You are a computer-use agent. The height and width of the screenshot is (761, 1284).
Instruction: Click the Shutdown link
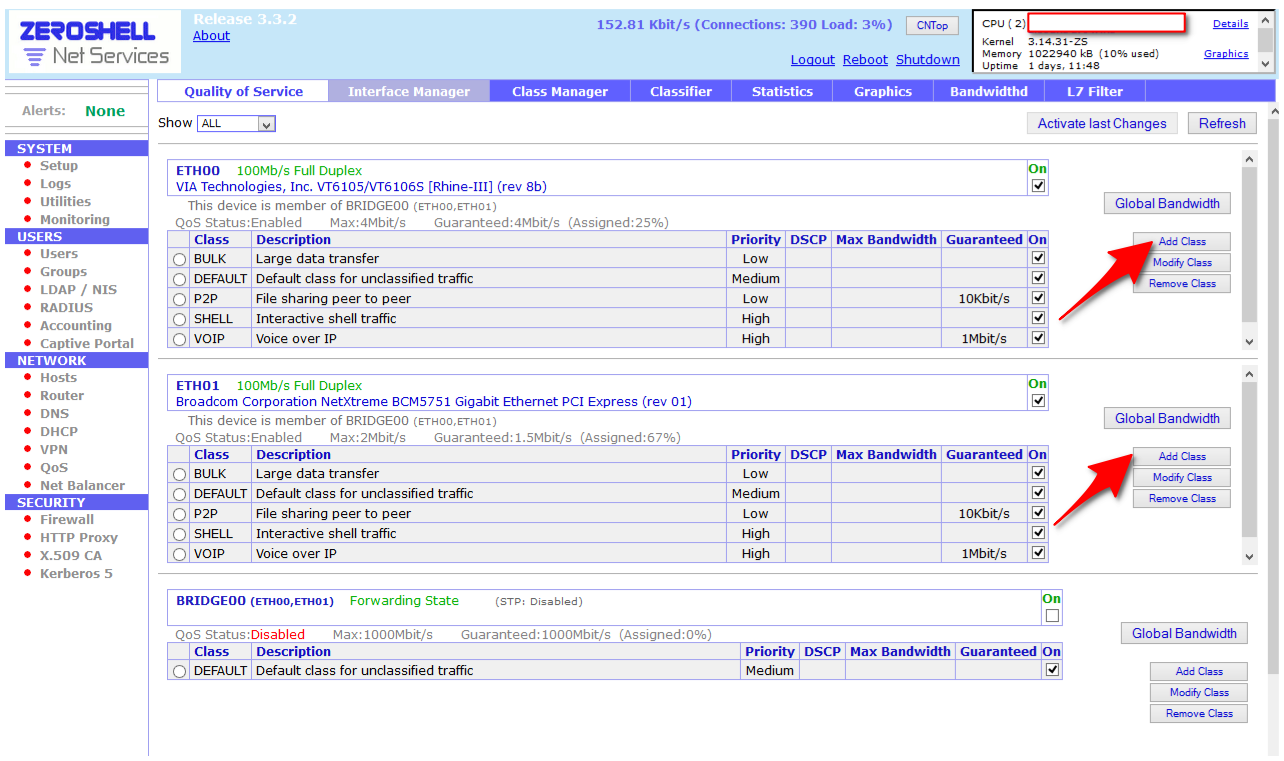[x=928, y=60]
